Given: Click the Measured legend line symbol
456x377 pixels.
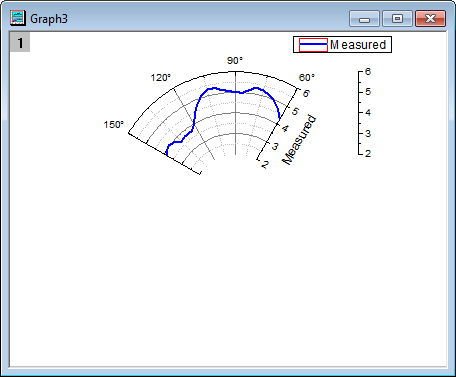Looking at the screenshot, I should click(313, 45).
